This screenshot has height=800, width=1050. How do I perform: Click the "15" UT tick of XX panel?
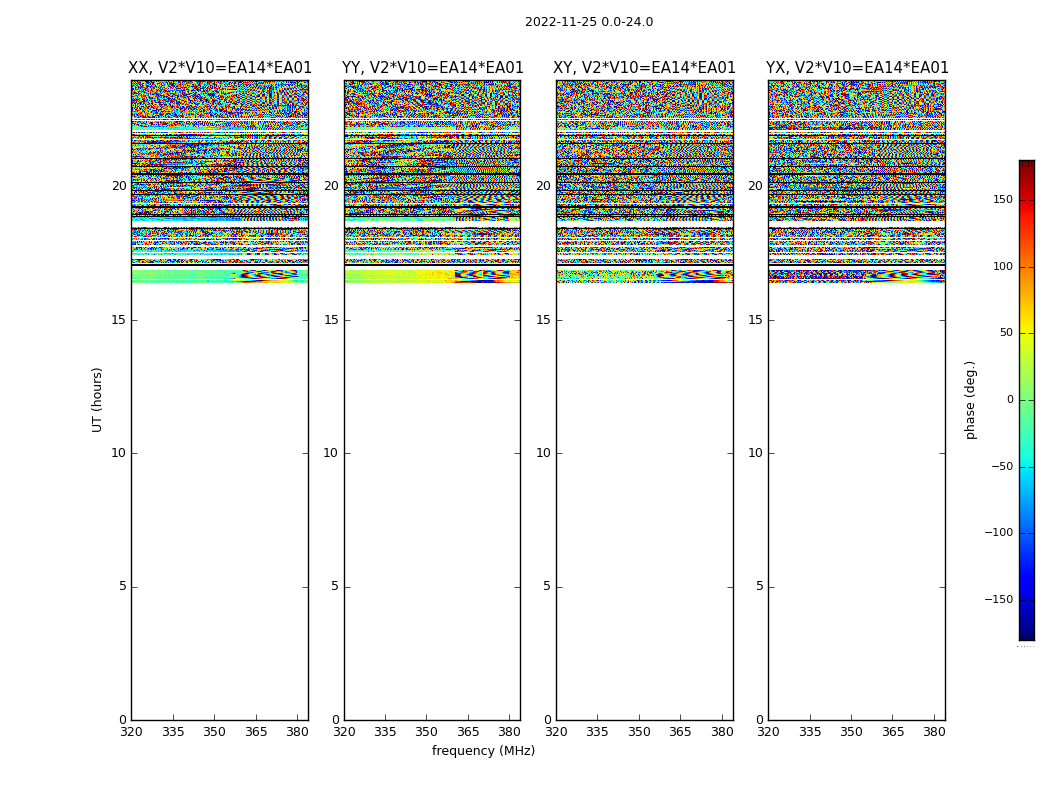119,320
